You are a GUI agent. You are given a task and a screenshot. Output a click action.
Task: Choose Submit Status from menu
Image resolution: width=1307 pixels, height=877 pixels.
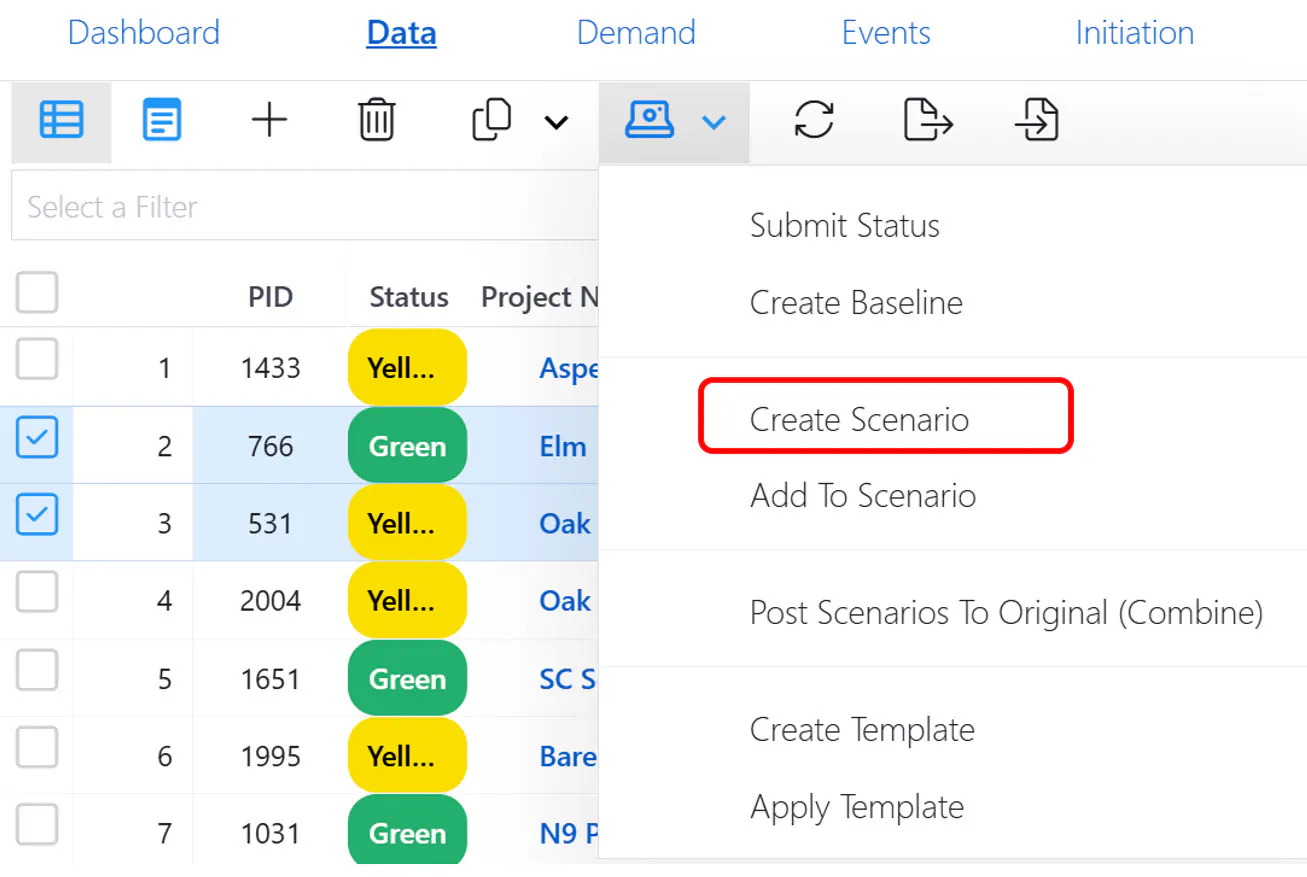[x=845, y=226]
